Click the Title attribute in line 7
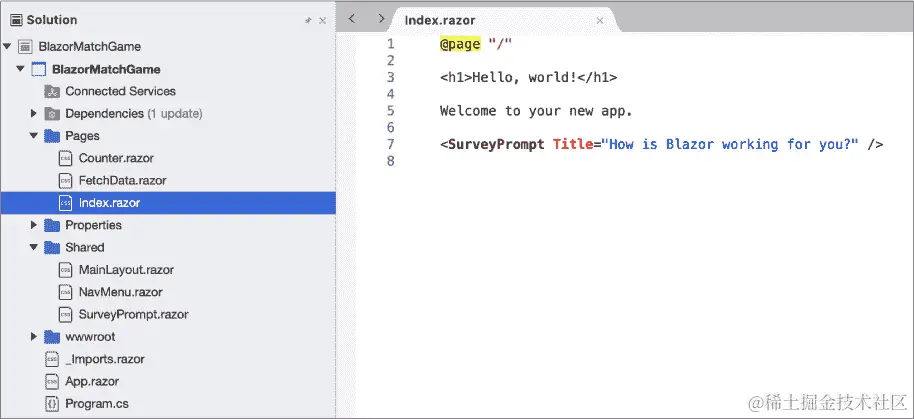Viewport: 914px width, 419px height. tap(573, 145)
